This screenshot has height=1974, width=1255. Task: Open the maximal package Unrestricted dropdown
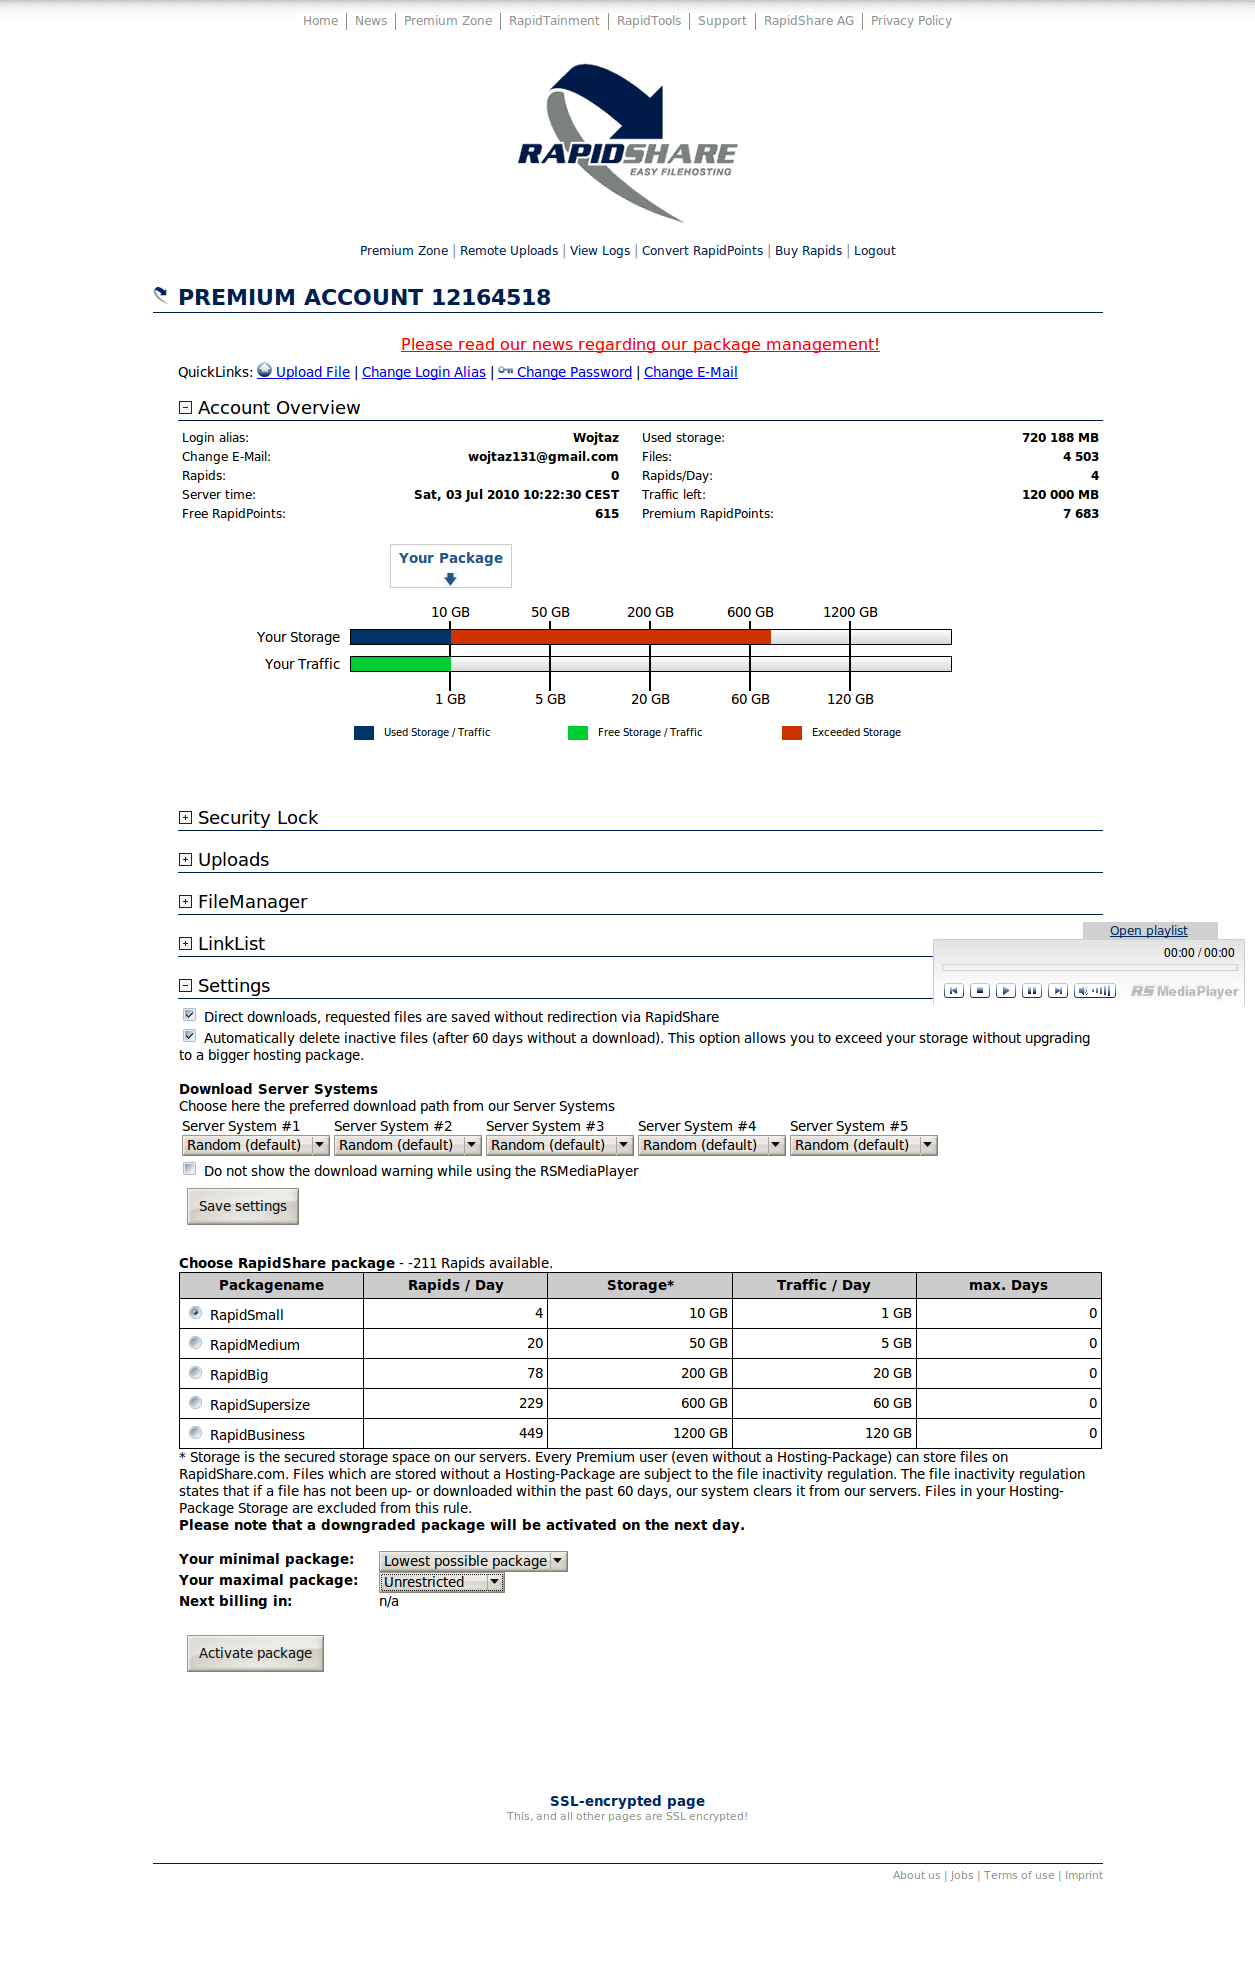click(442, 1582)
